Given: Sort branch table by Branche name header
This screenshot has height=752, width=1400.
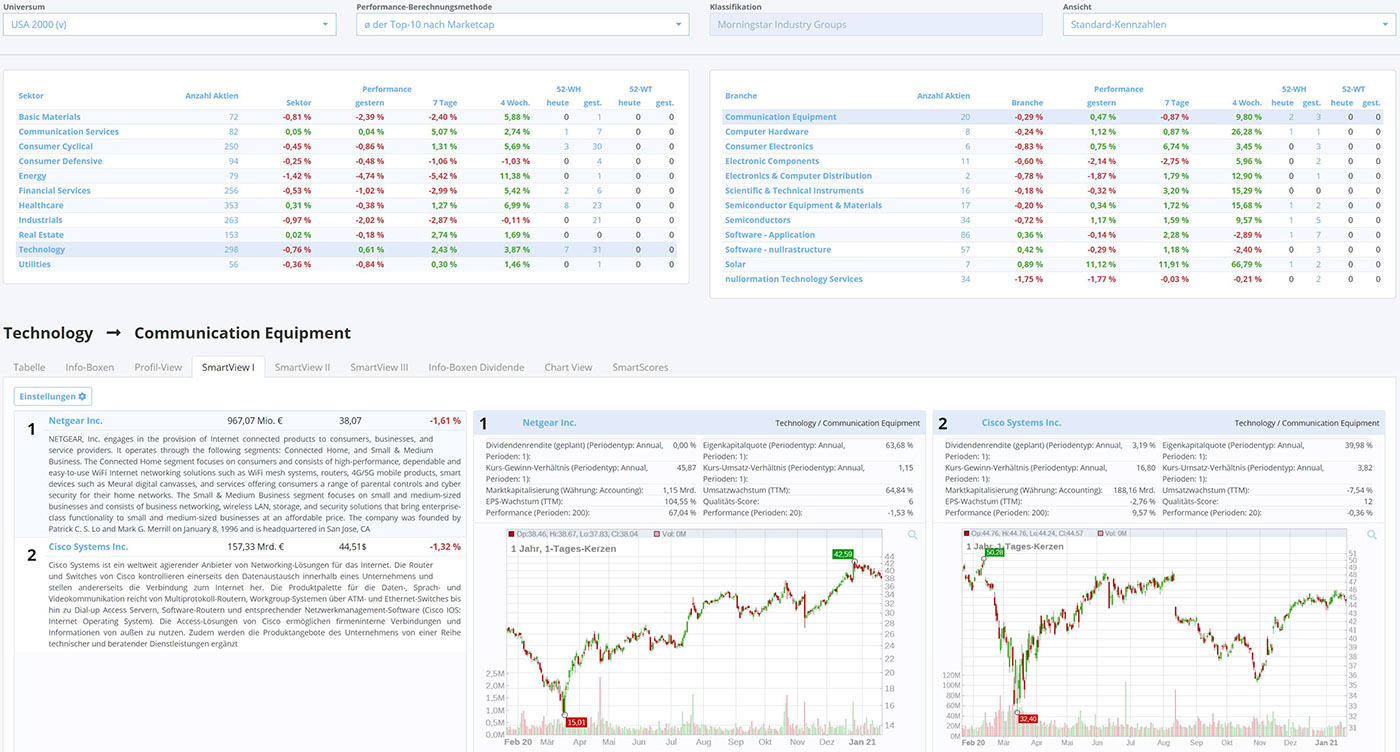Looking at the screenshot, I should (741, 96).
